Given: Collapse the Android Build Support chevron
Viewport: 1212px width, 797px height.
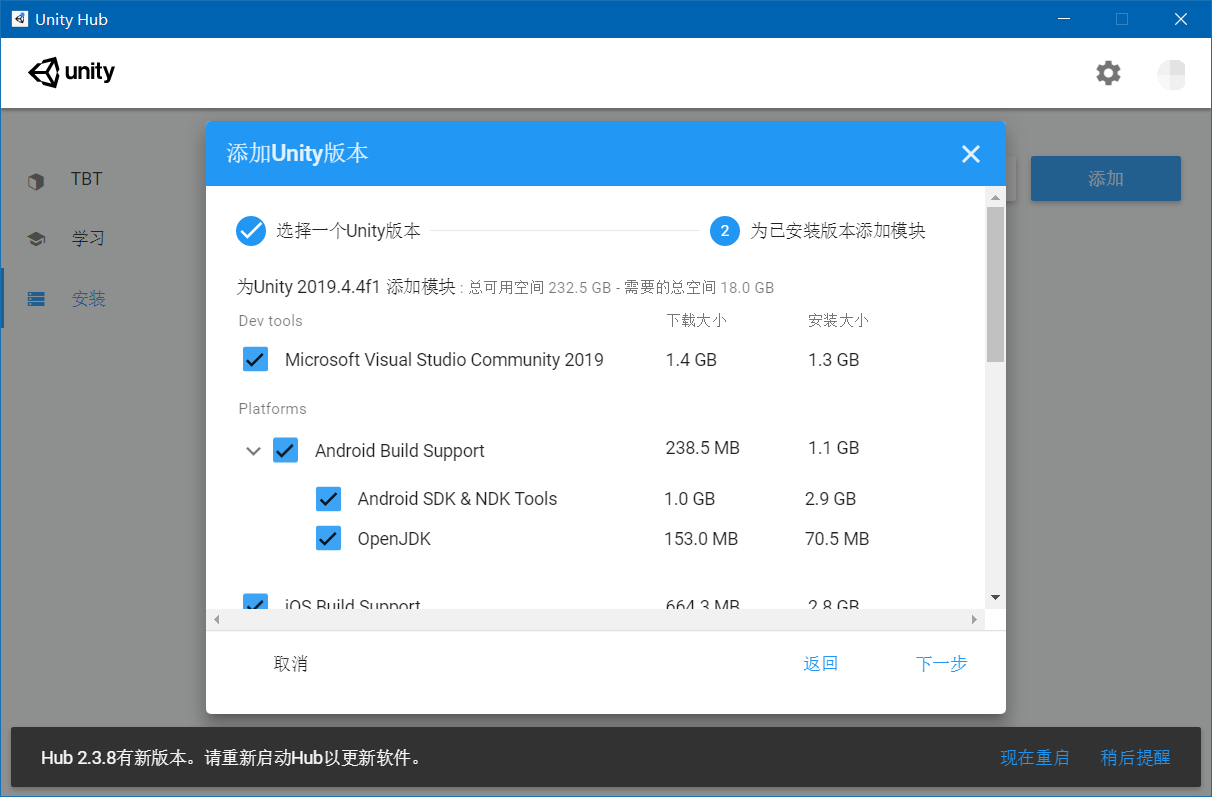Looking at the screenshot, I should pyautogui.click(x=253, y=451).
